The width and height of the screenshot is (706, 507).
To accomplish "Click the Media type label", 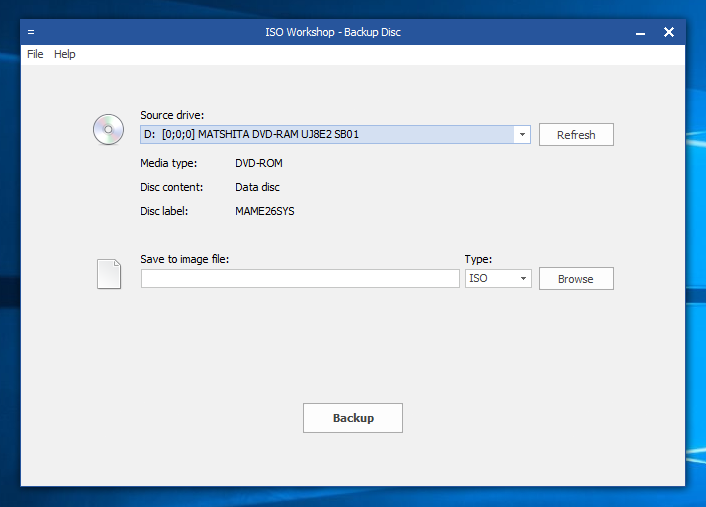I will click(168, 163).
